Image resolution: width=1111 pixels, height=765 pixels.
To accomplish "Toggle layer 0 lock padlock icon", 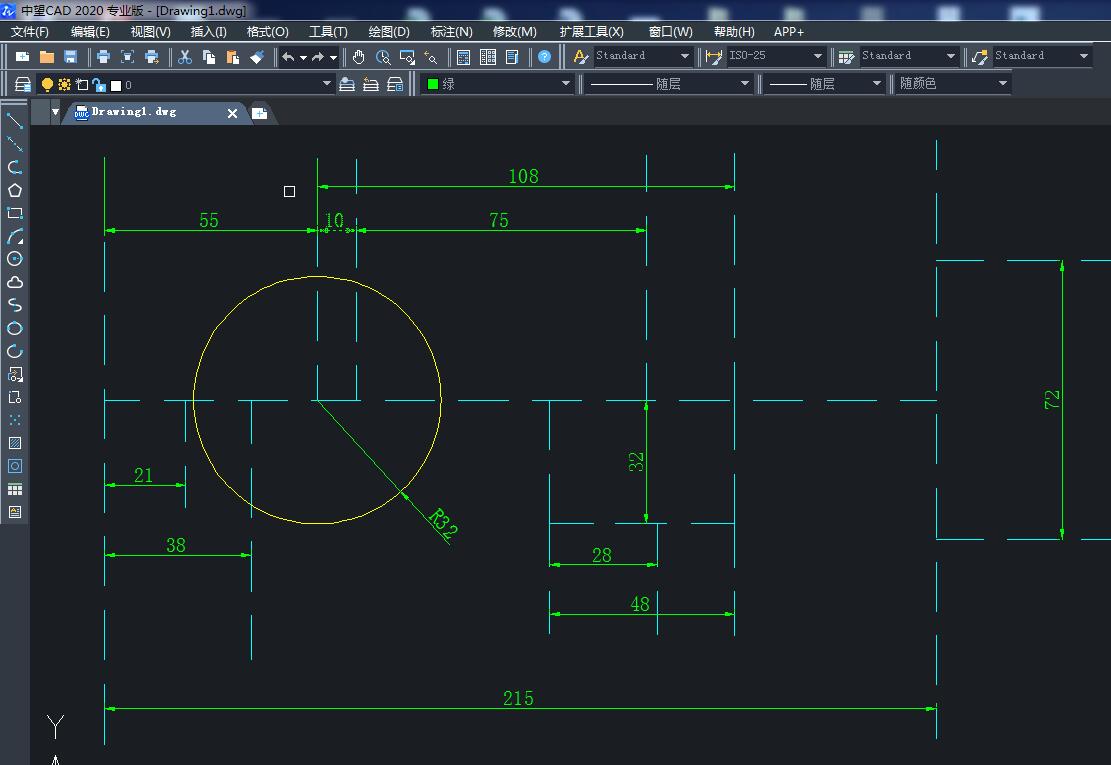I will (98, 85).
